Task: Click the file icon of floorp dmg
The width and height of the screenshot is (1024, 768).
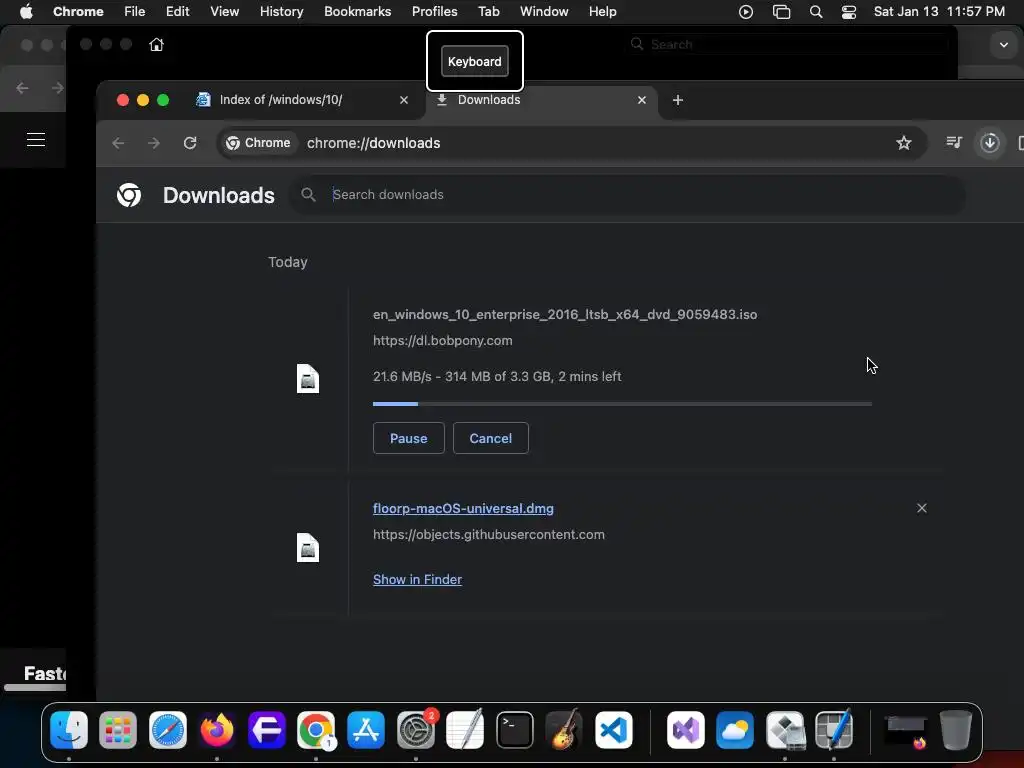Action: pos(308,548)
